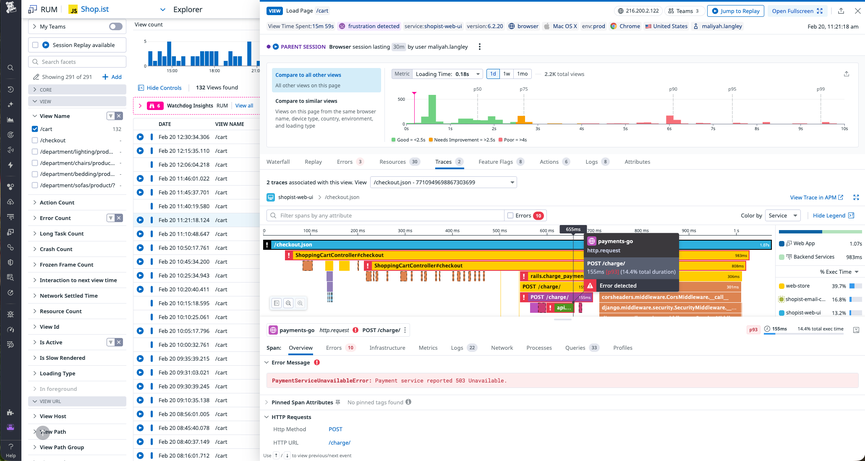This screenshot has height=461, width=865.
Task: Click Open Fullscreen button
Action: click(797, 11)
